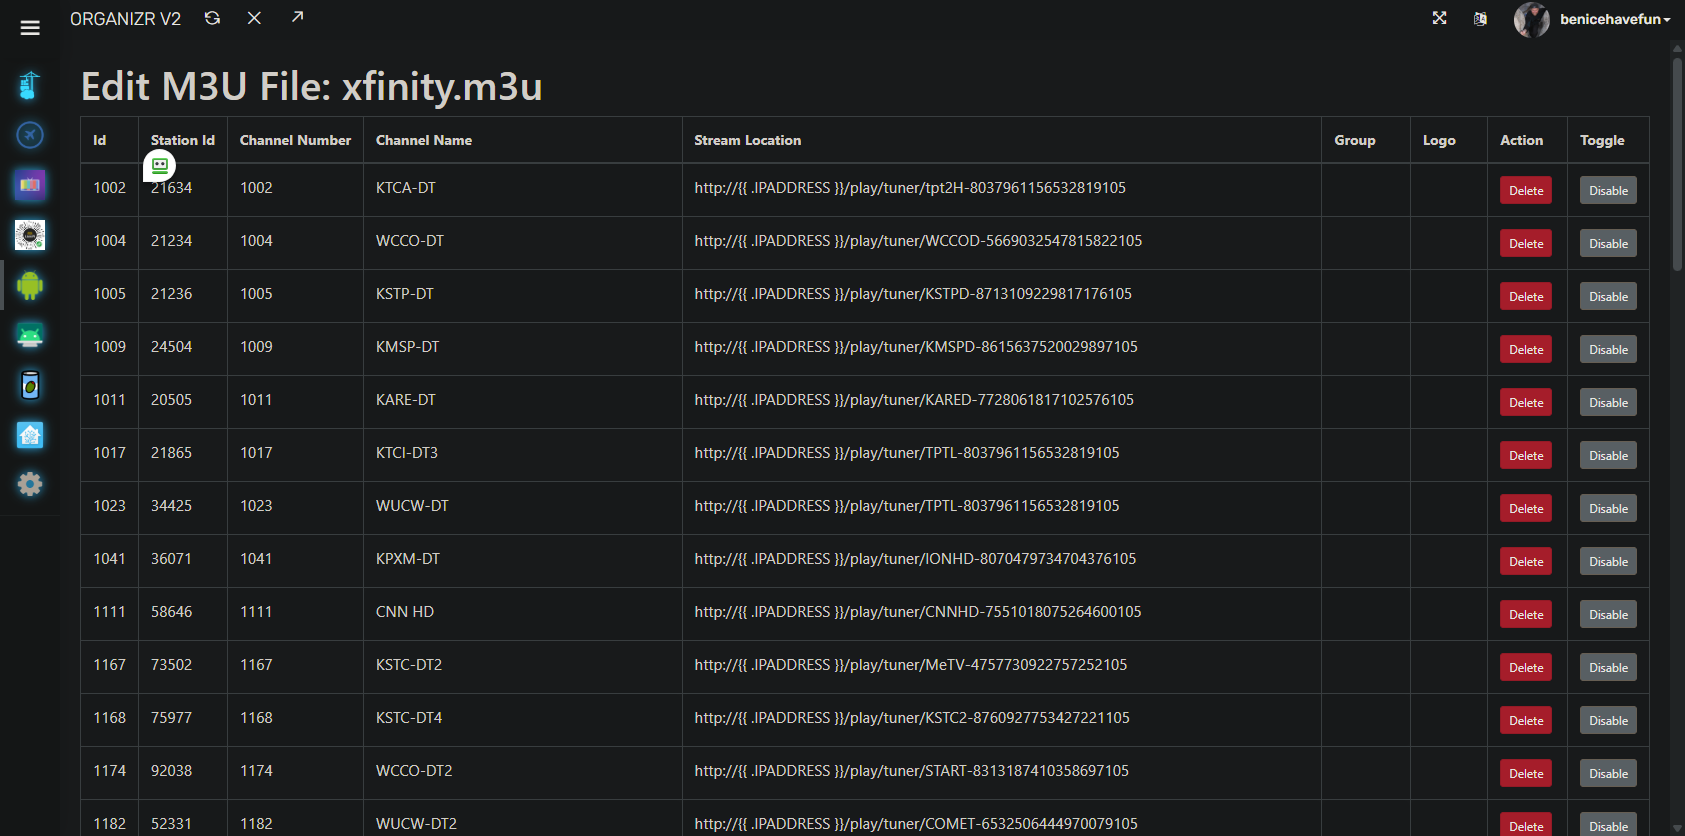
Task: Disable the KTCA-DT channel
Action: tap(1607, 191)
